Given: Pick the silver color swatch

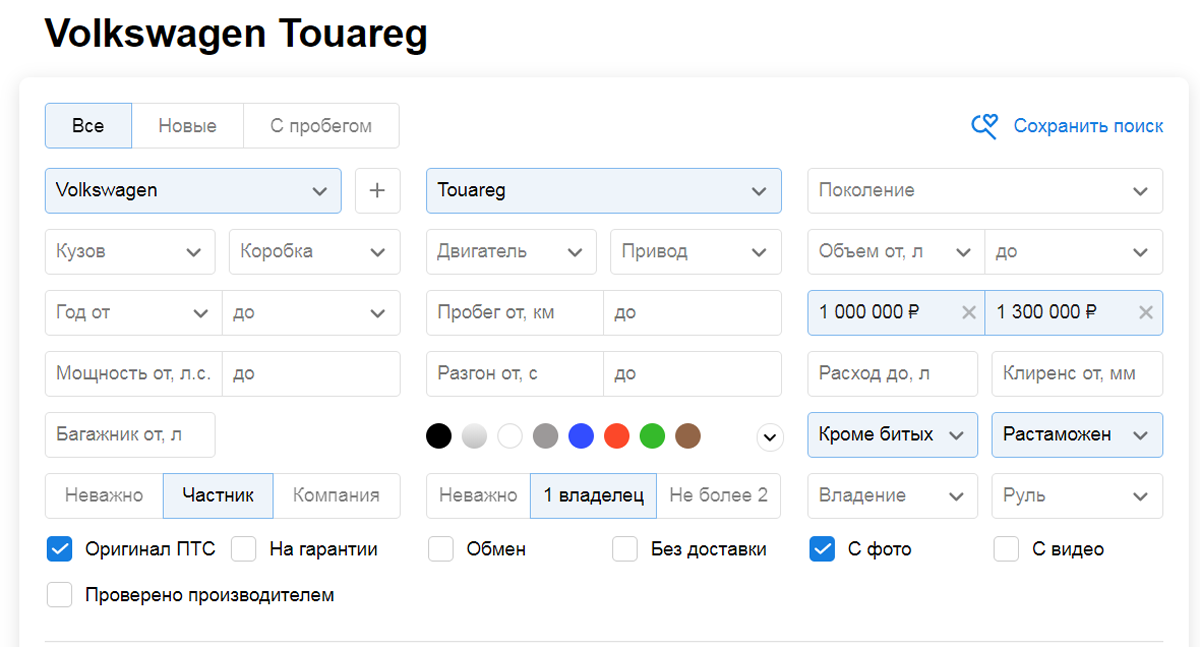Looking at the screenshot, I should pos(474,436).
